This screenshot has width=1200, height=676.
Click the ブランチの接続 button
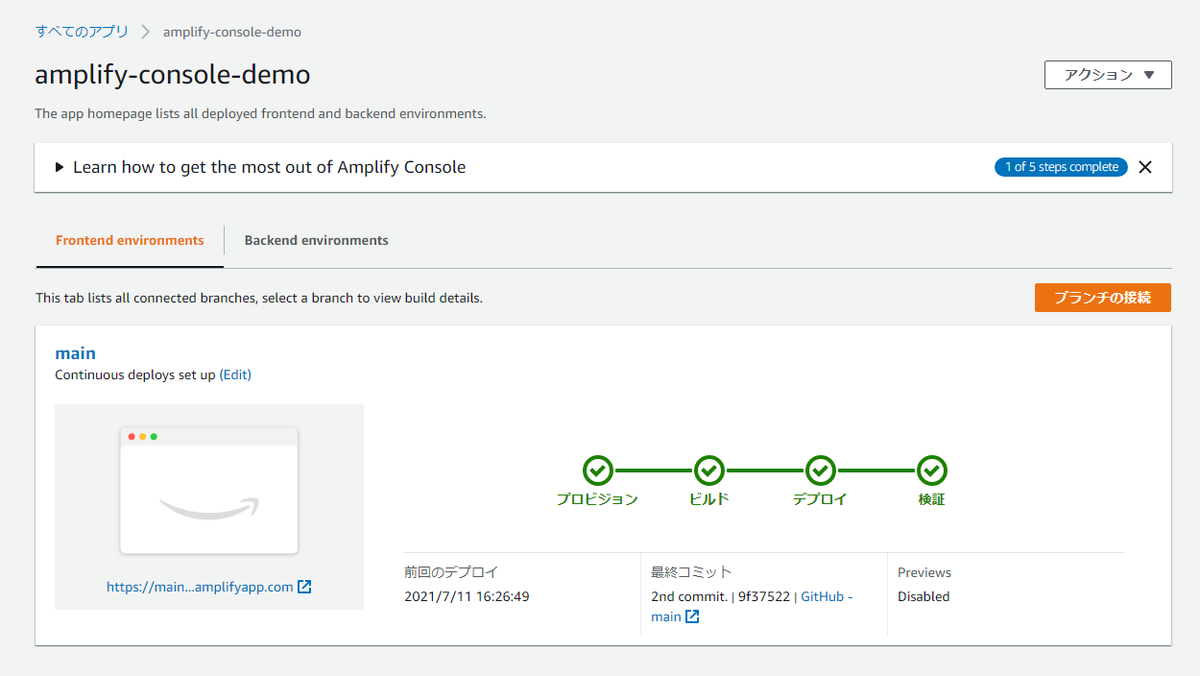[x=1103, y=297]
